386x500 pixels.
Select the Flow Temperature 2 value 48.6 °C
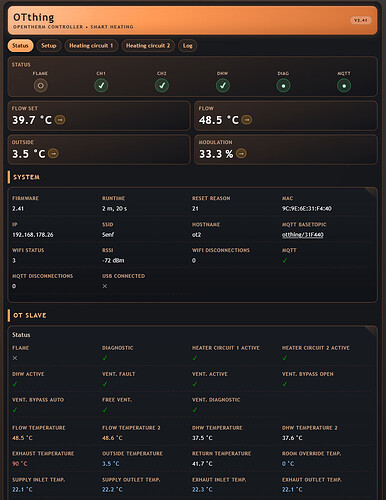[112, 438]
